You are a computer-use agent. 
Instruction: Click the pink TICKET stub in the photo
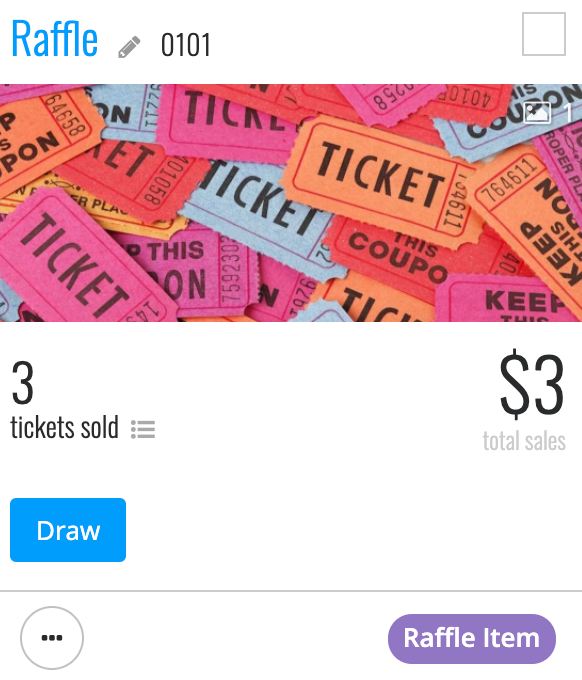[x=76, y=265]
